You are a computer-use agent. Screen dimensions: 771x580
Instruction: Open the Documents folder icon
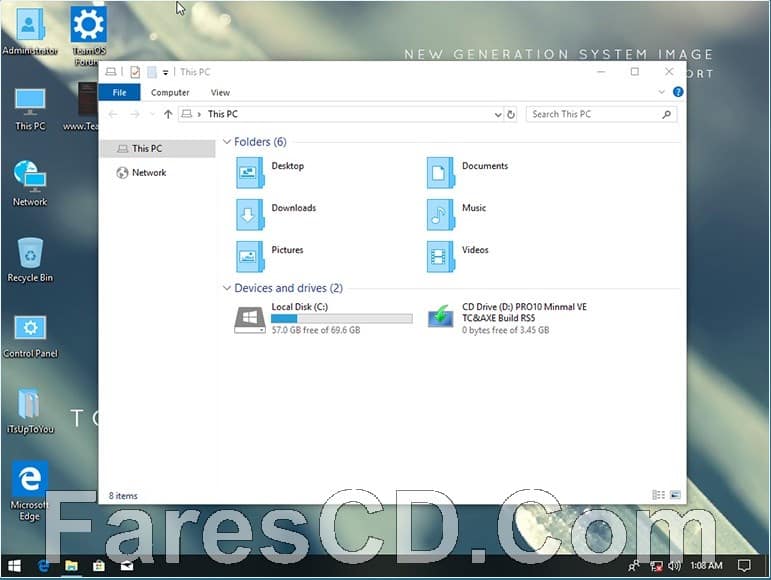tap(441, 173)
